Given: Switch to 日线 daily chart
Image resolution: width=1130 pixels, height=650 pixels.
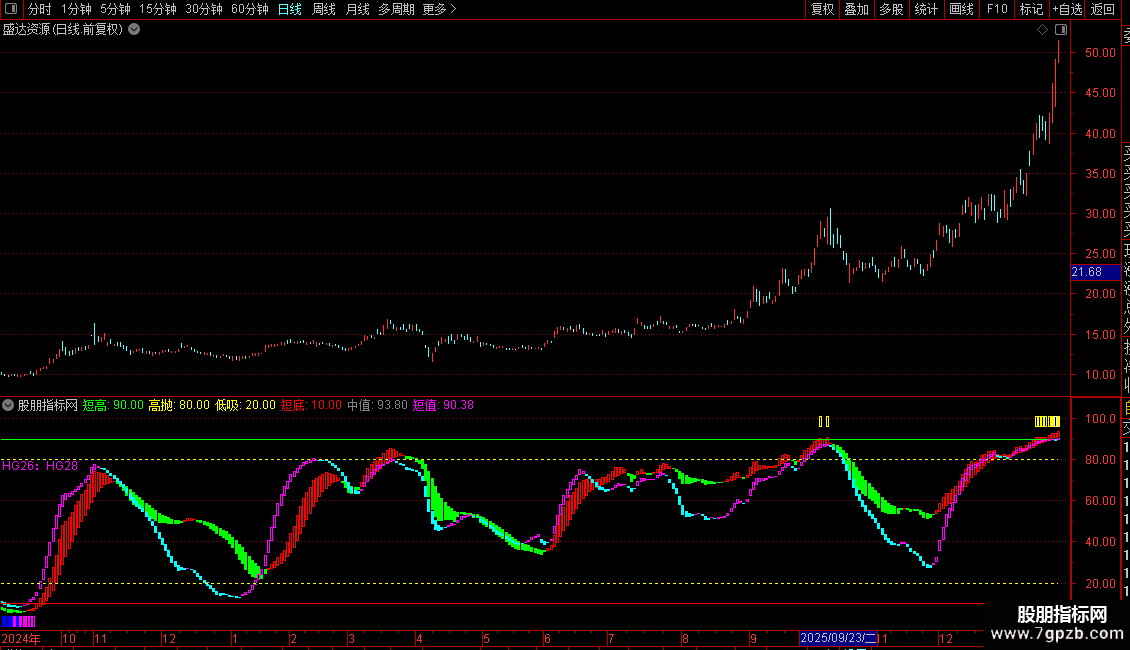Looking at the screenshot, I should [290, 9].
